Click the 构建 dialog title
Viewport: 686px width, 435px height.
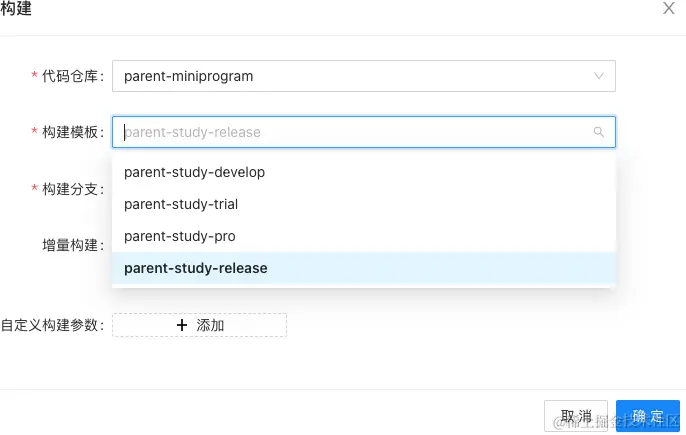click(16, 9)
